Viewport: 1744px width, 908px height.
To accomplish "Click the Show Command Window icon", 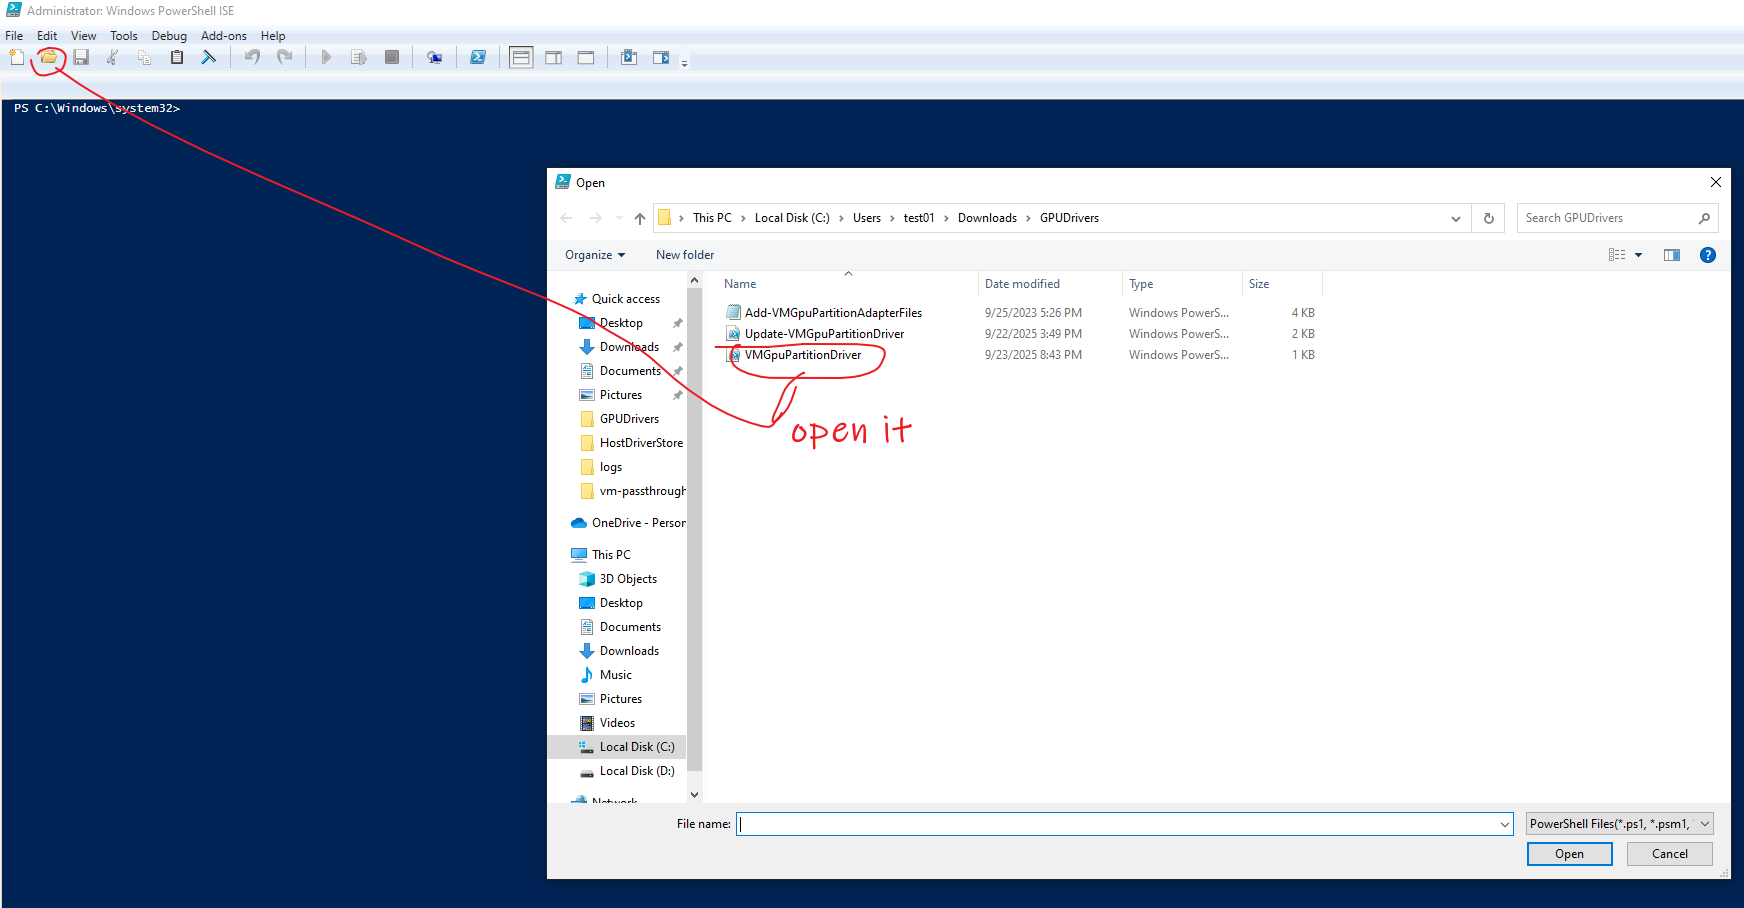I will [x=629, y=57].
